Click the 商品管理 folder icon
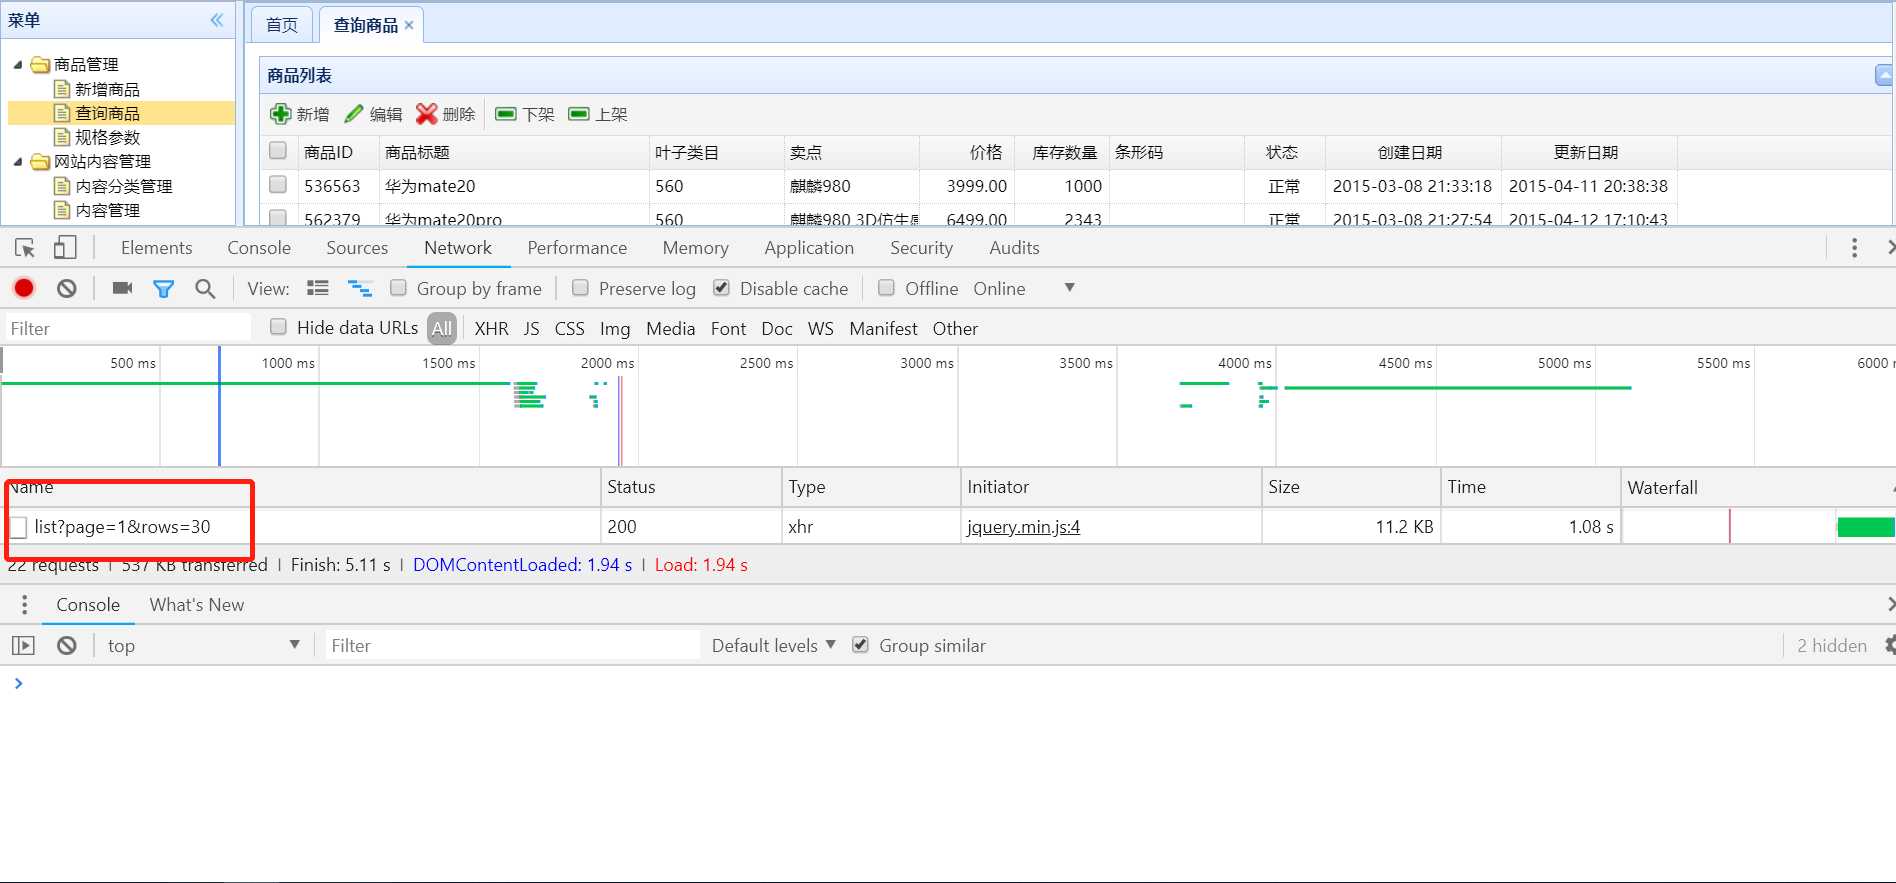This screenshot has height=883, width=1896. coord(40,65)
